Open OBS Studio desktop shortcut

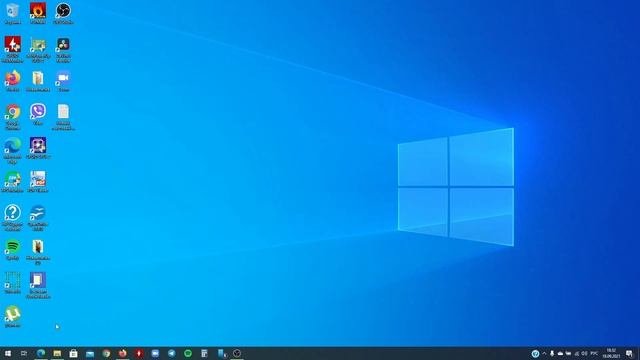63,12
